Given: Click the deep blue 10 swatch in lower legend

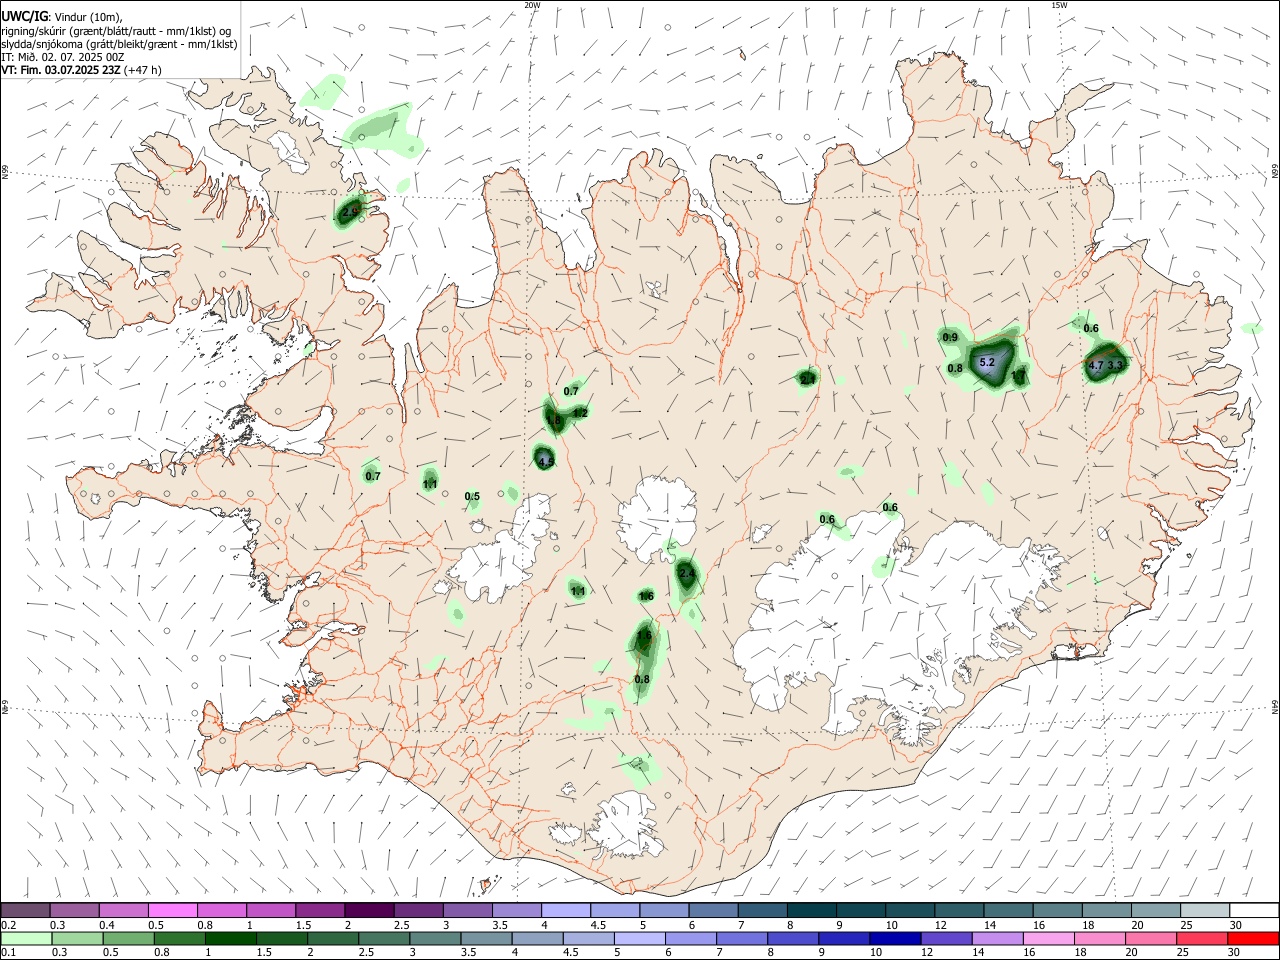Looking at the screenshot, I should pos(894,938).
